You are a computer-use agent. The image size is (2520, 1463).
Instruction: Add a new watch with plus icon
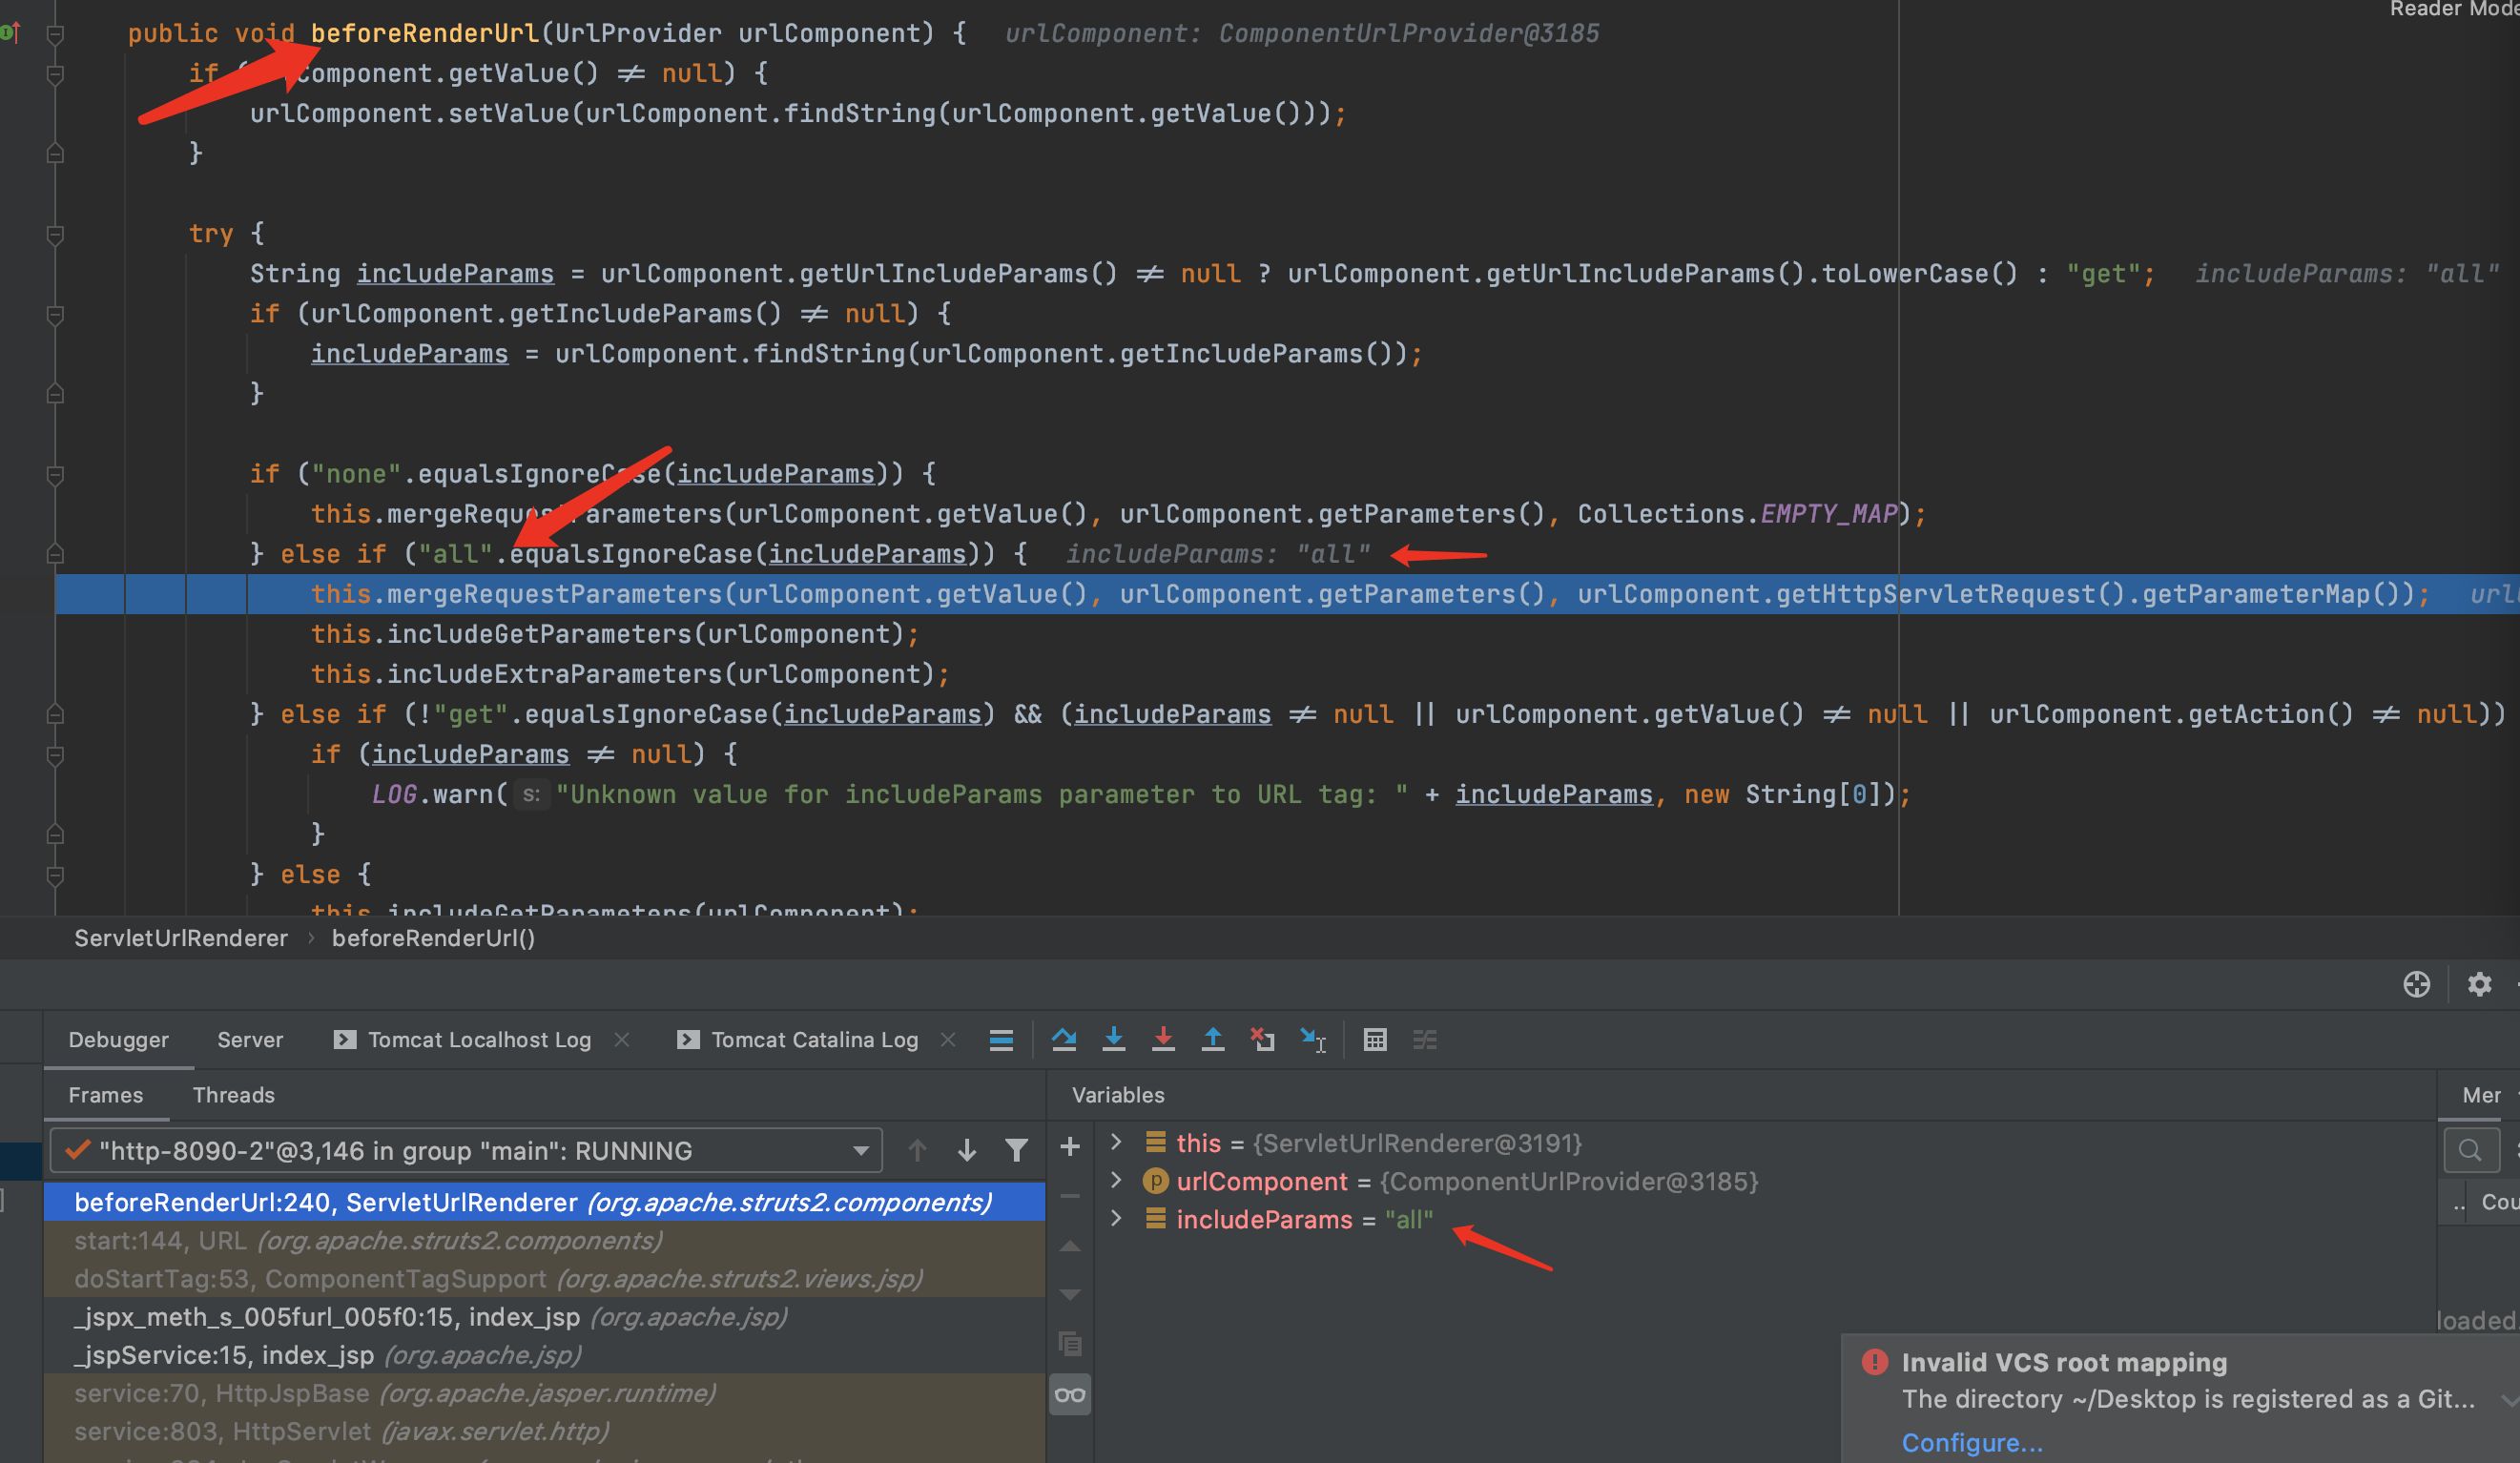click(x=1070, y=1147)
